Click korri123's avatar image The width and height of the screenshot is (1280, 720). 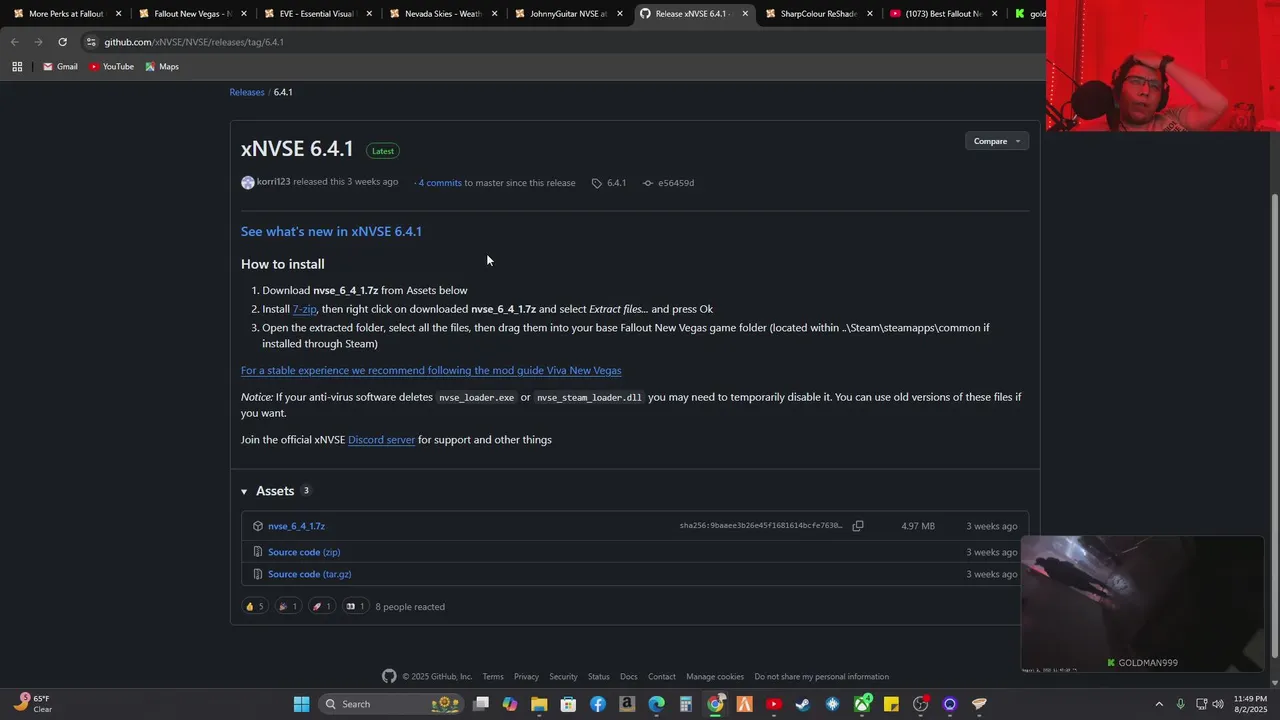click(x=248, y=182)
